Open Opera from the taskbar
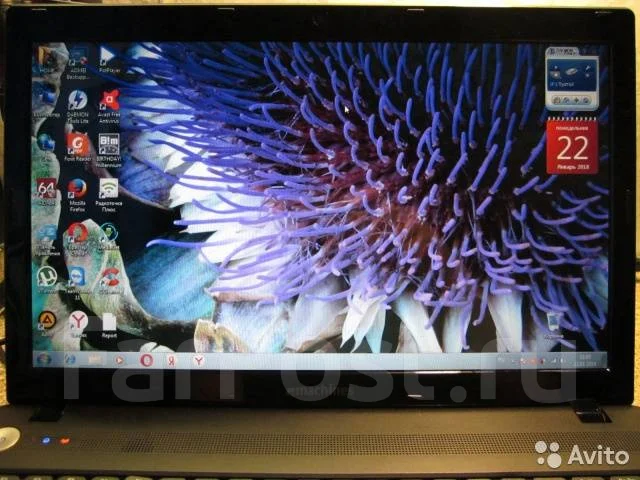 pyautogui.click(x=147, y=360)
